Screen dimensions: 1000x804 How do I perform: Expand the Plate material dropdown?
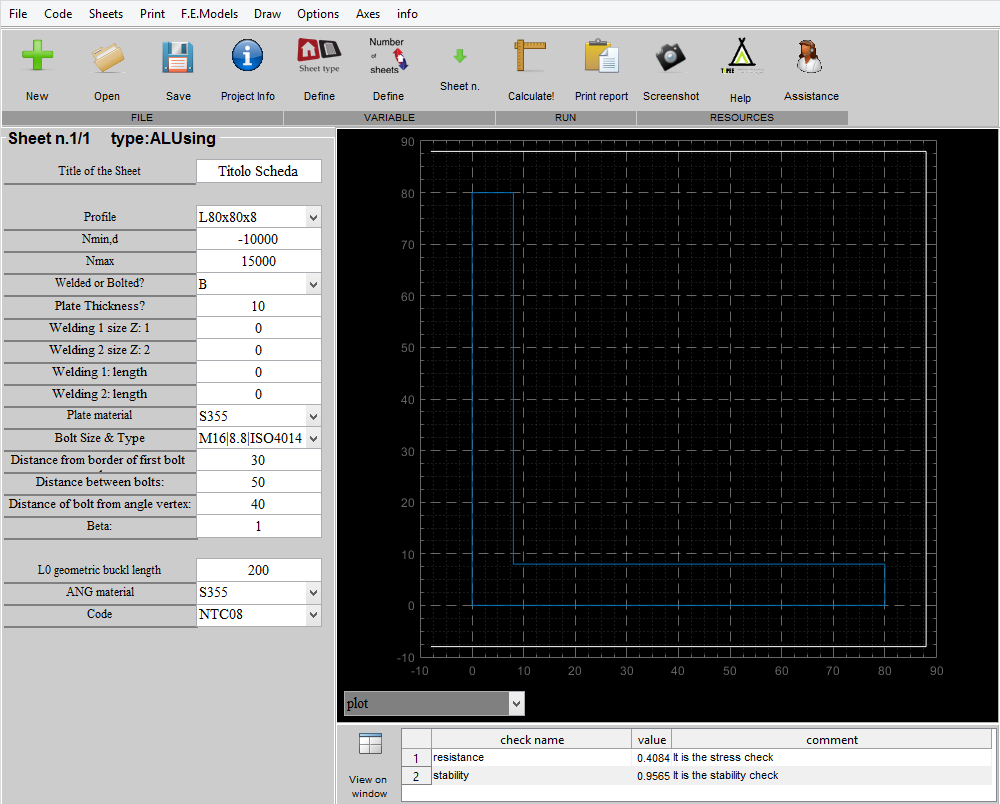click(x=313, y=416)
